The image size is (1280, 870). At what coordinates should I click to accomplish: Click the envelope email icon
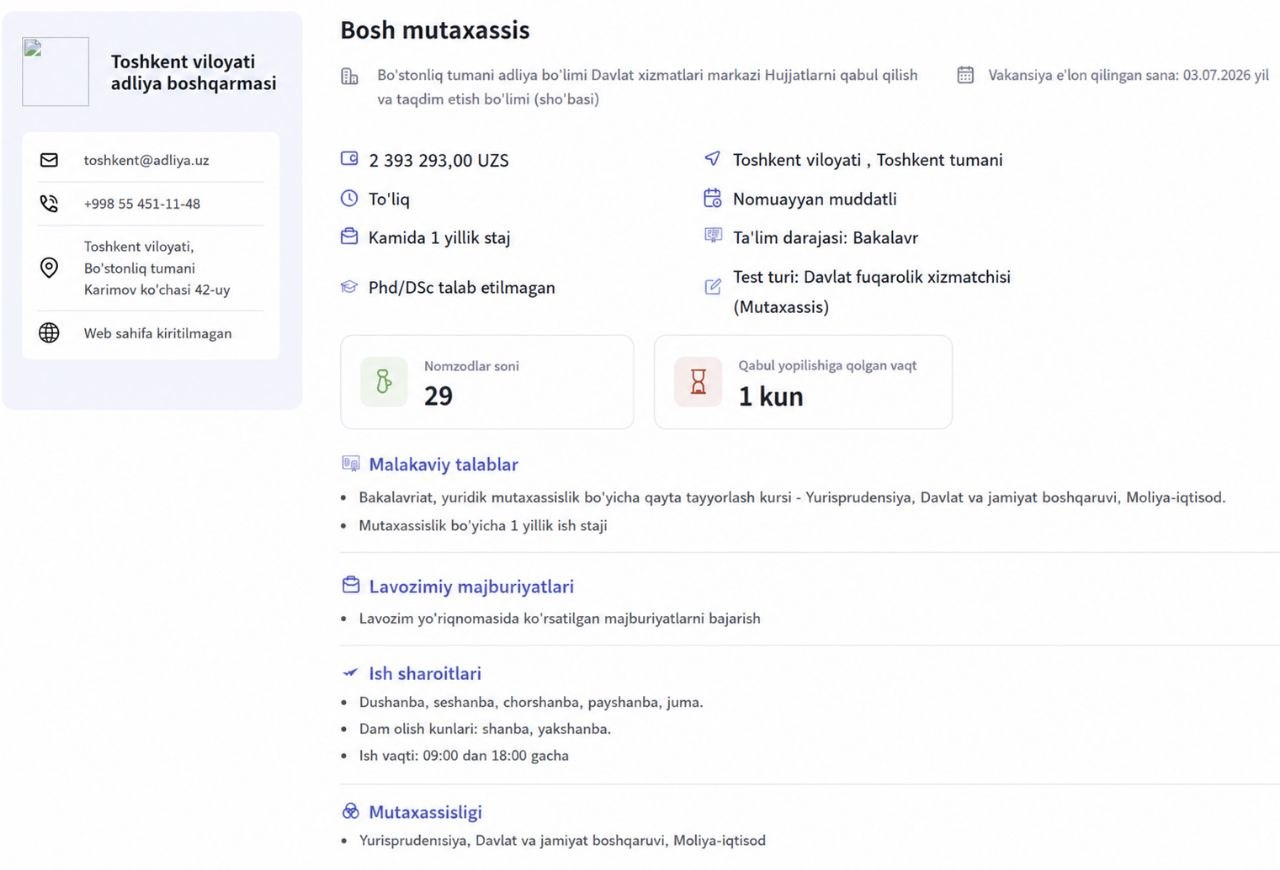tap(49, 160)
